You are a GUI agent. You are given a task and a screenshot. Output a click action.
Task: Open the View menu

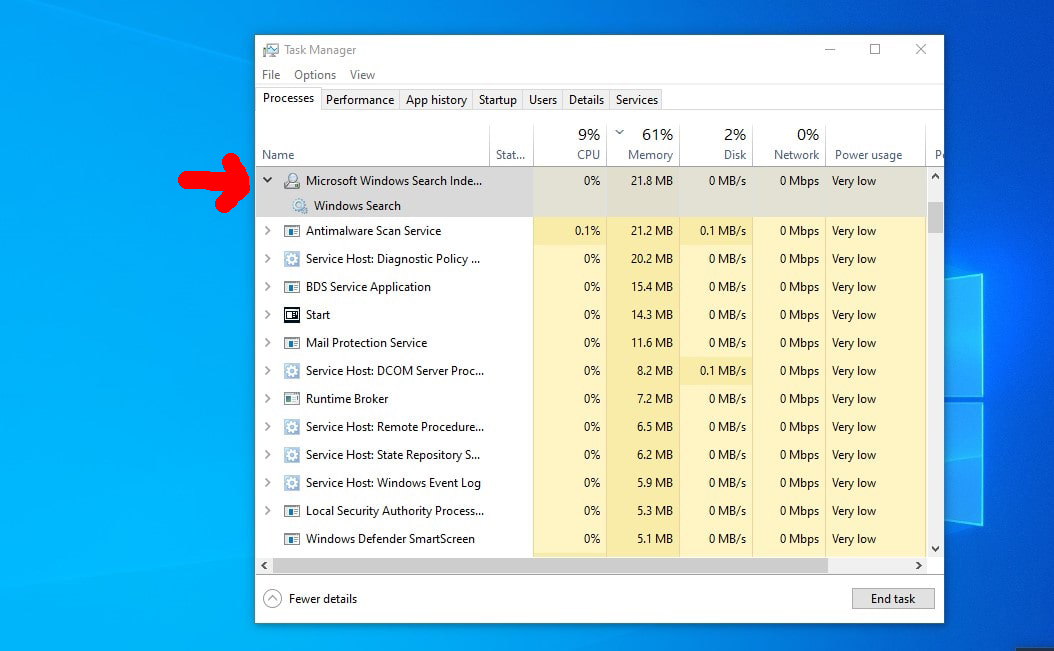(362, 75)
